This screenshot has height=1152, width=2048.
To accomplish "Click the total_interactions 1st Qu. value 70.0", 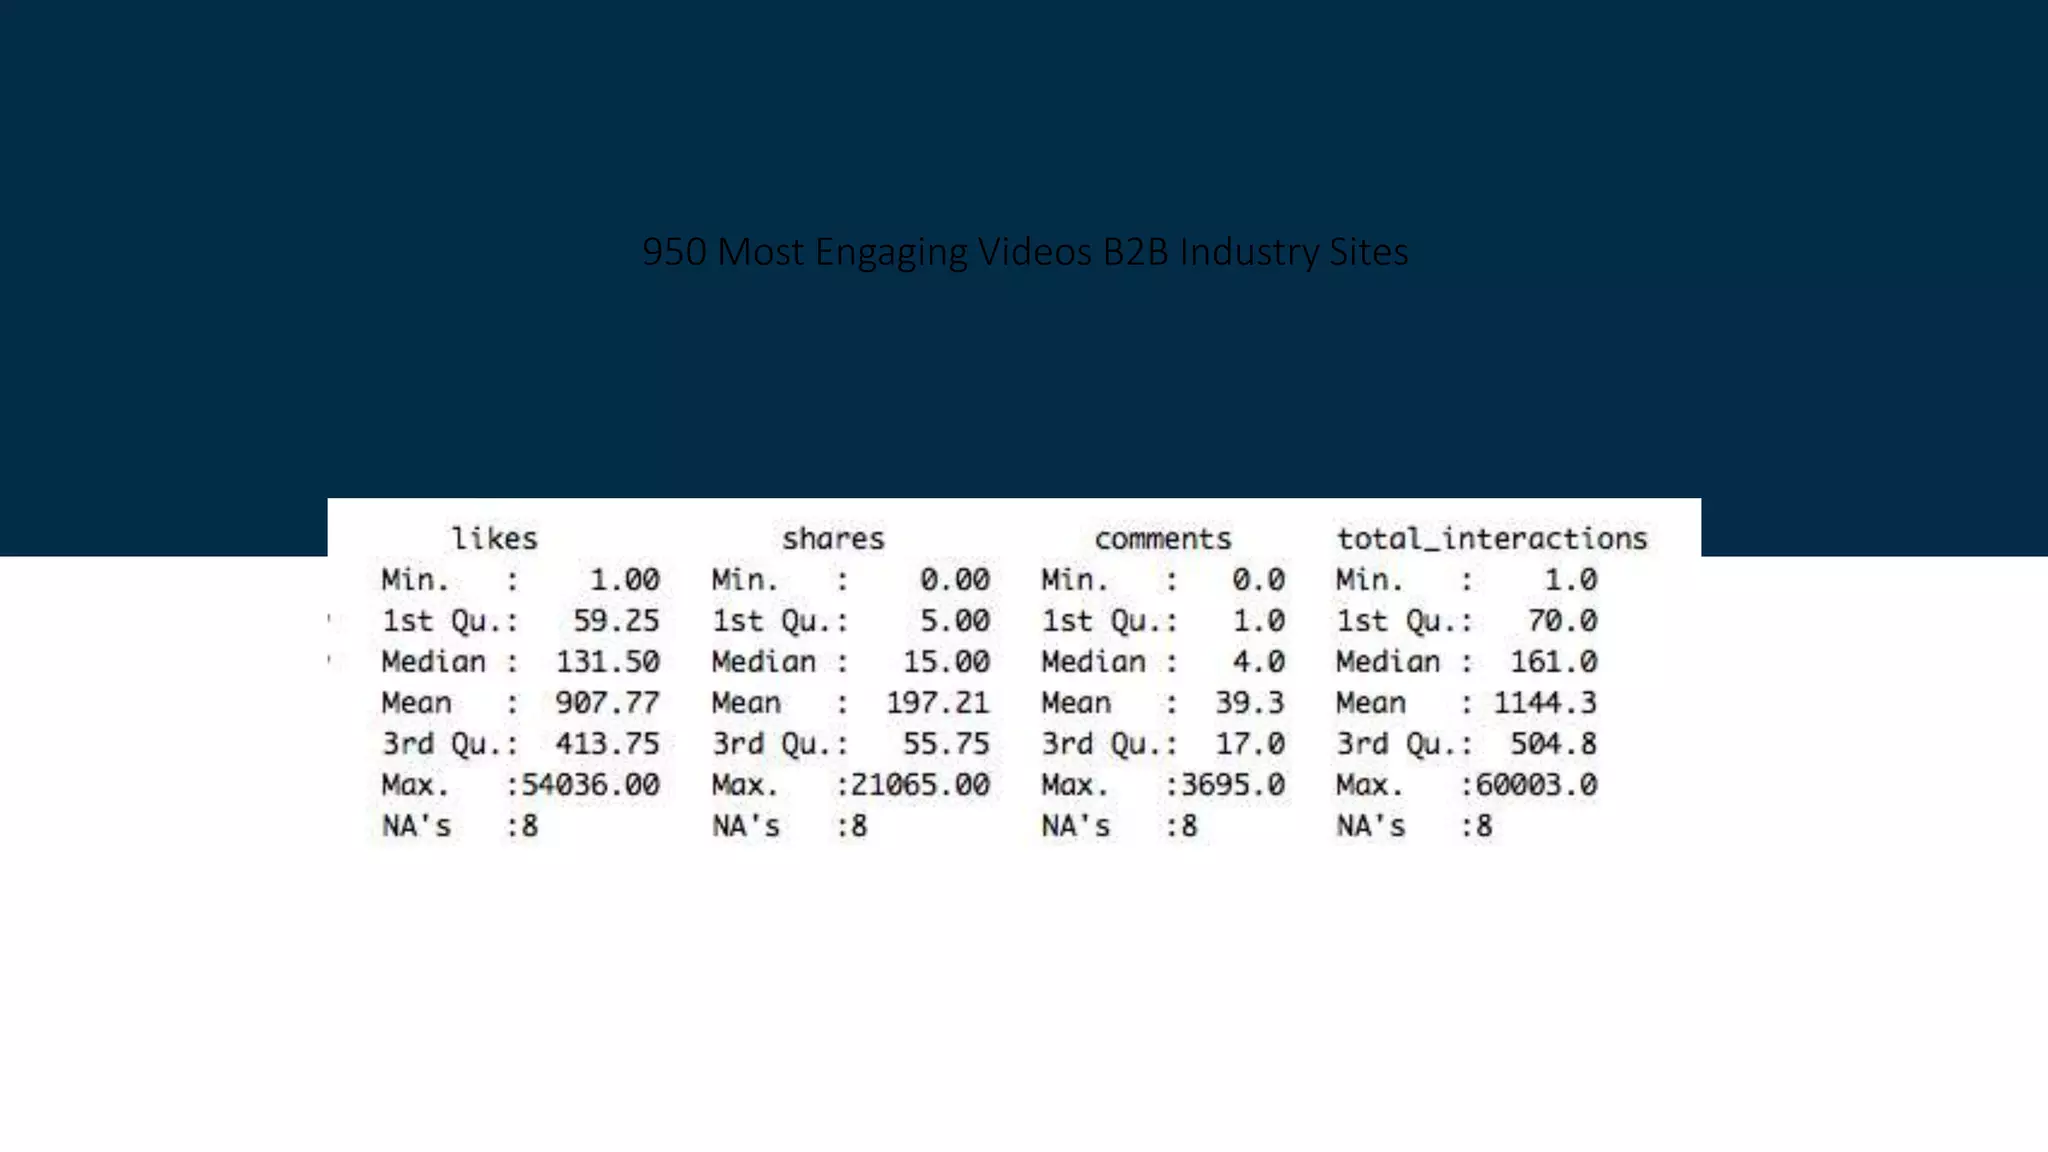I will (x=1562, y=621).
